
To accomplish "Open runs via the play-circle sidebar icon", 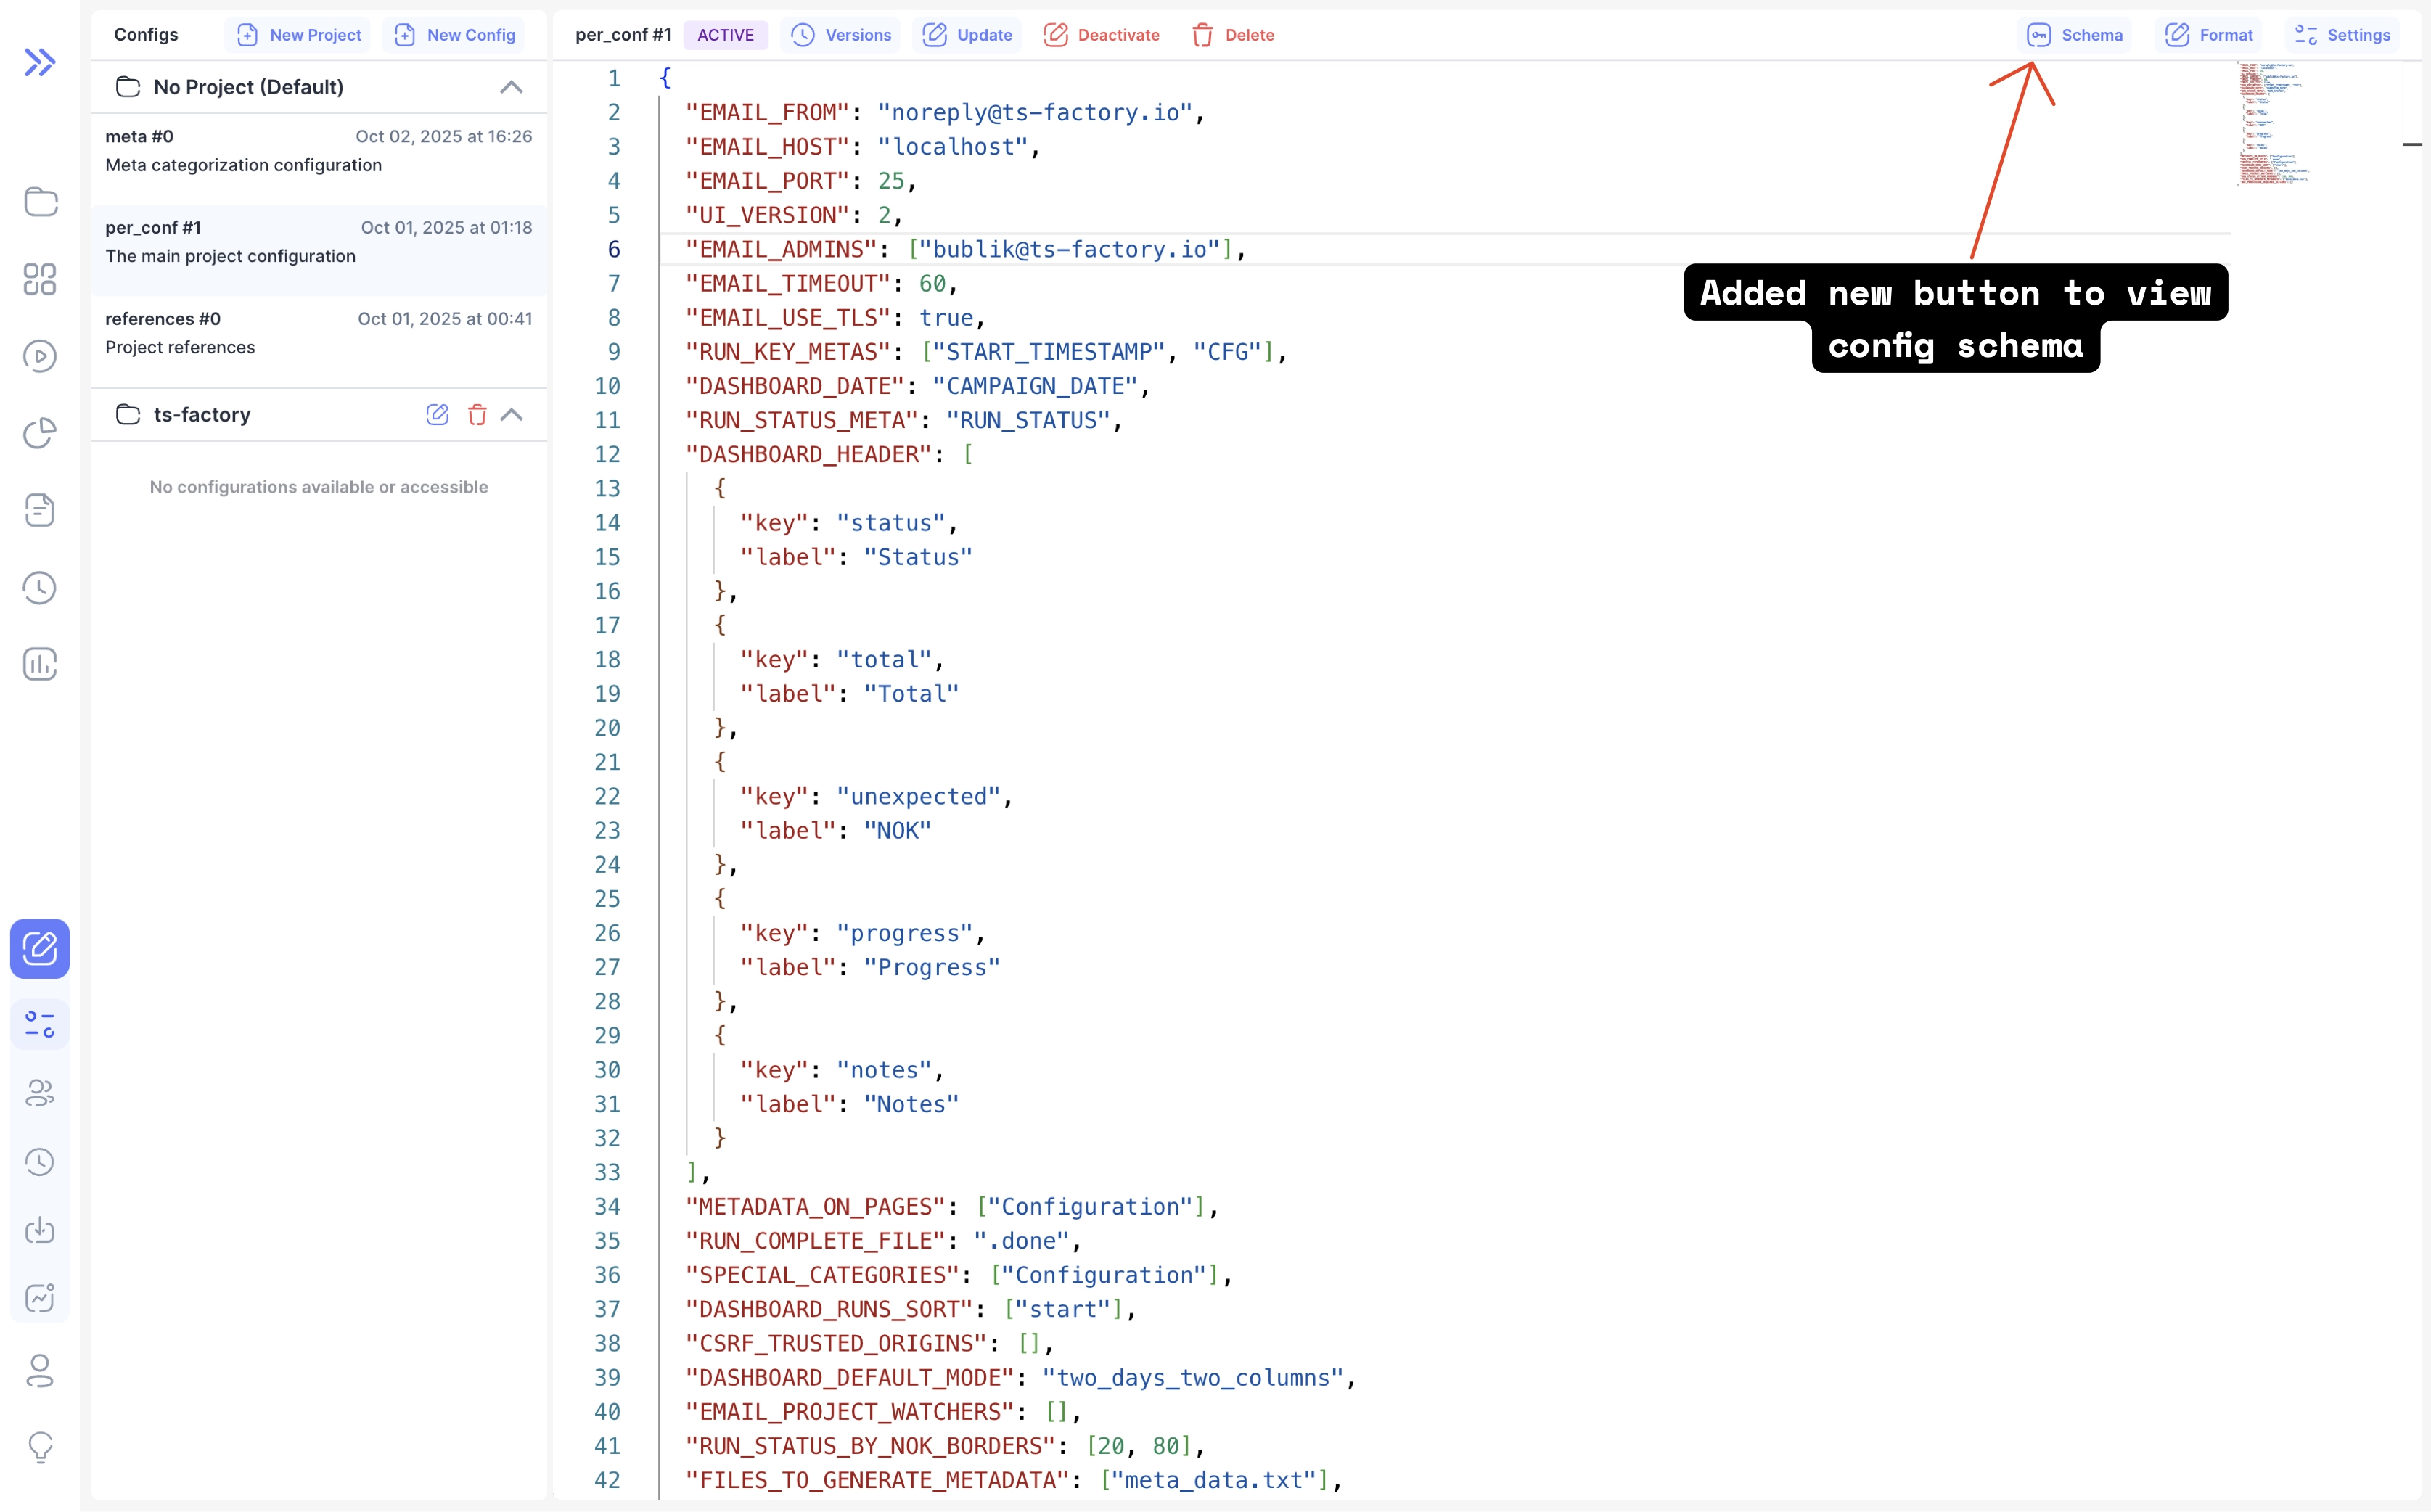I will pyautogui.click(x=41, y=356).
